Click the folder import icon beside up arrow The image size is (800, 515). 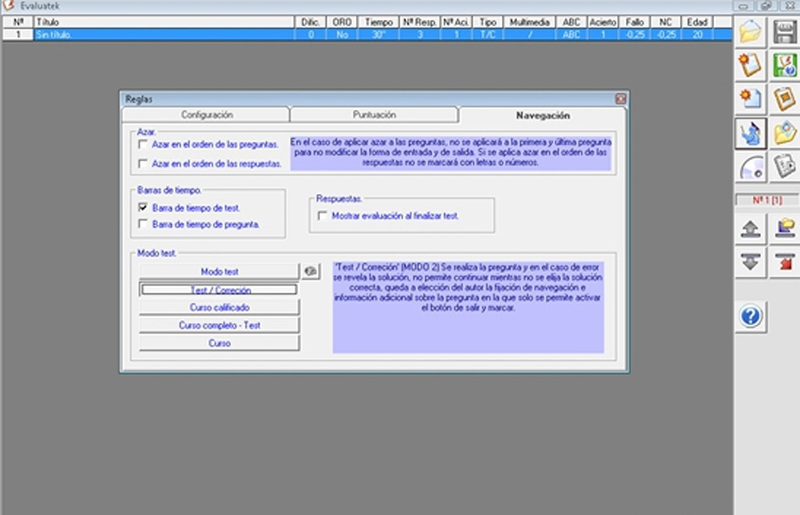click(x=785, y=228)
